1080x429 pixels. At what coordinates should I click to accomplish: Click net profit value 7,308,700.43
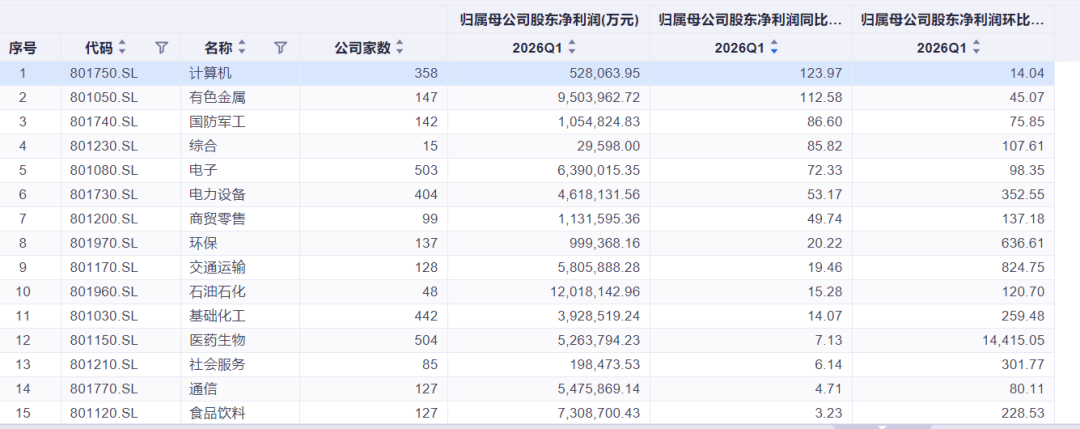[x=599, y=413]
